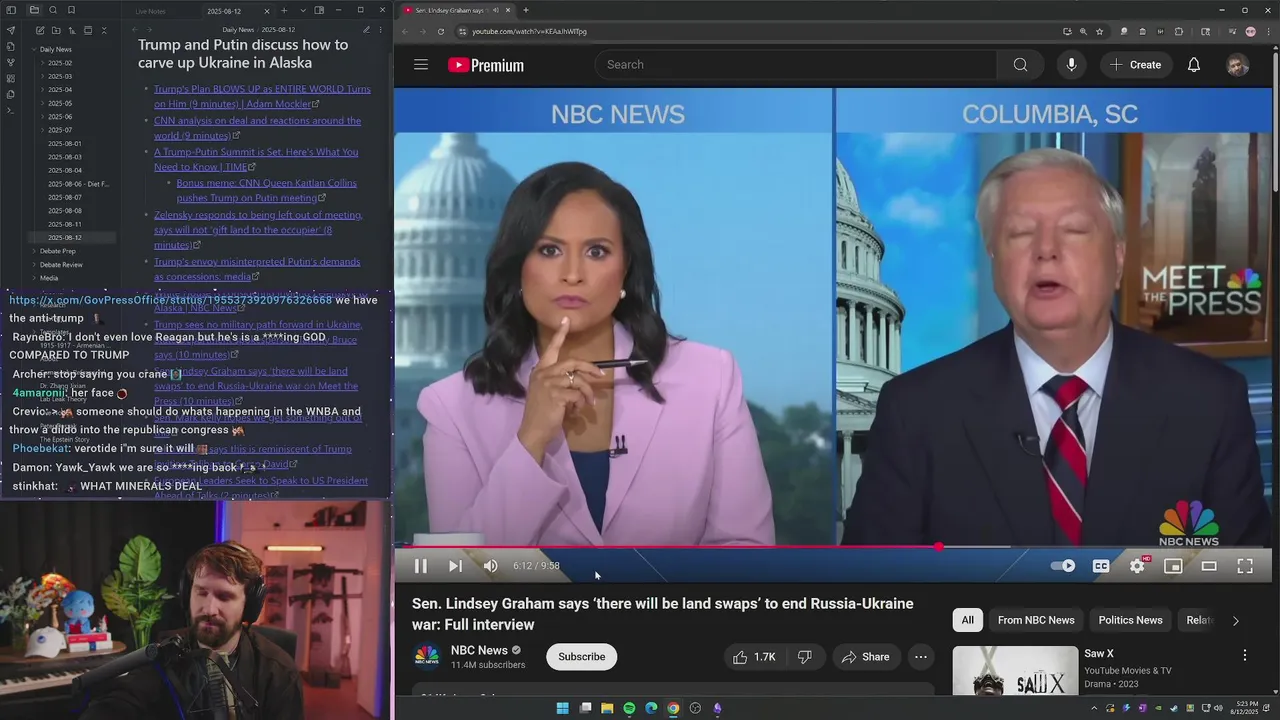Open Obsidian tab list dropdown

pos(303,10)
